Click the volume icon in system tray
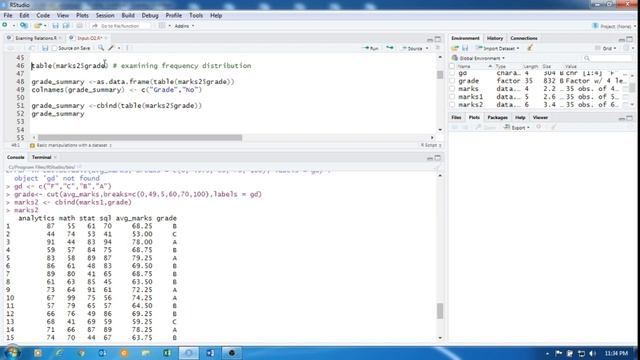This screenshot has width=640, height=360. click(593, 353)
